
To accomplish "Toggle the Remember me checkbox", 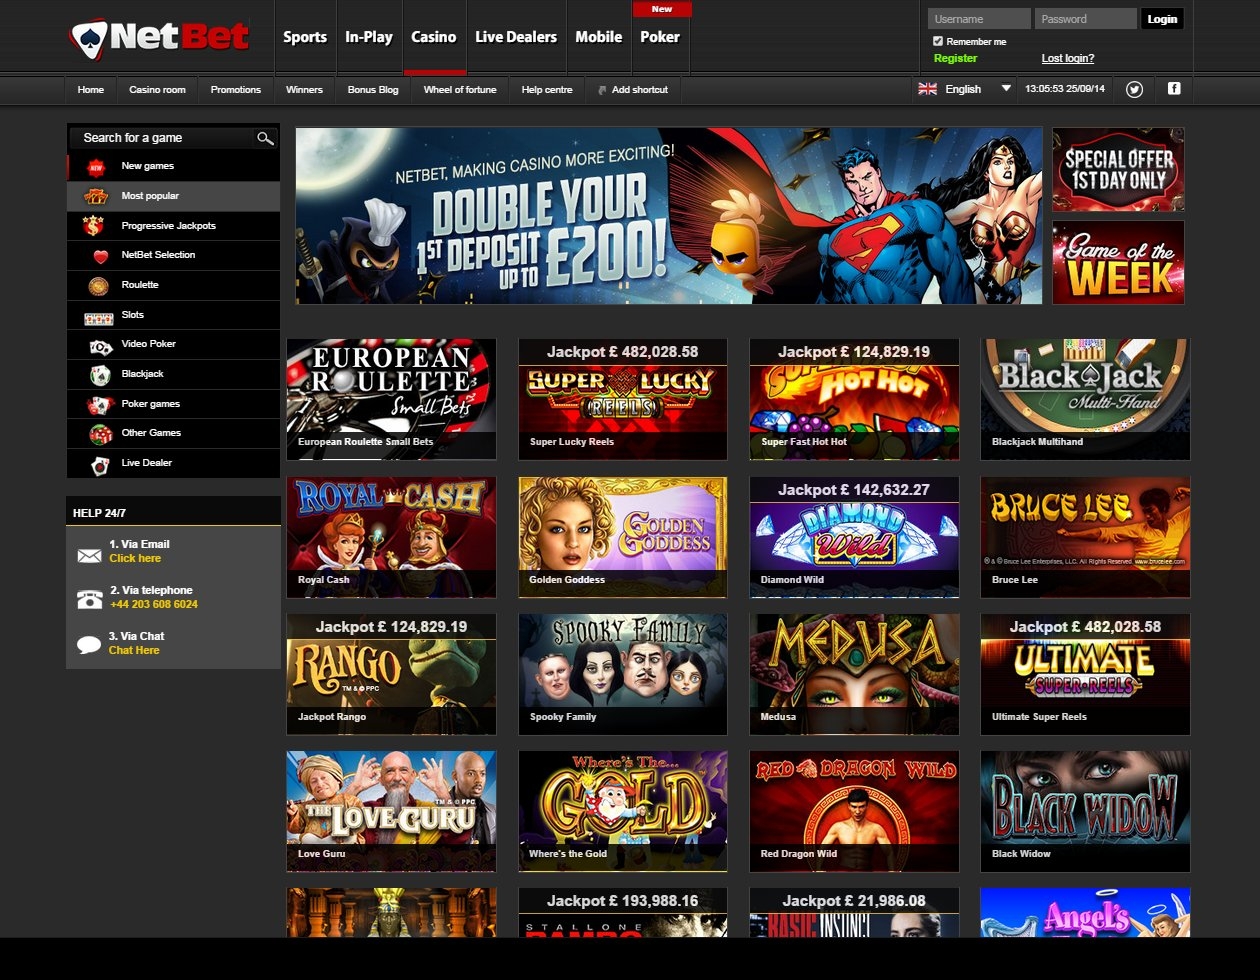I will pyautogui.click(x=938, y=41).
